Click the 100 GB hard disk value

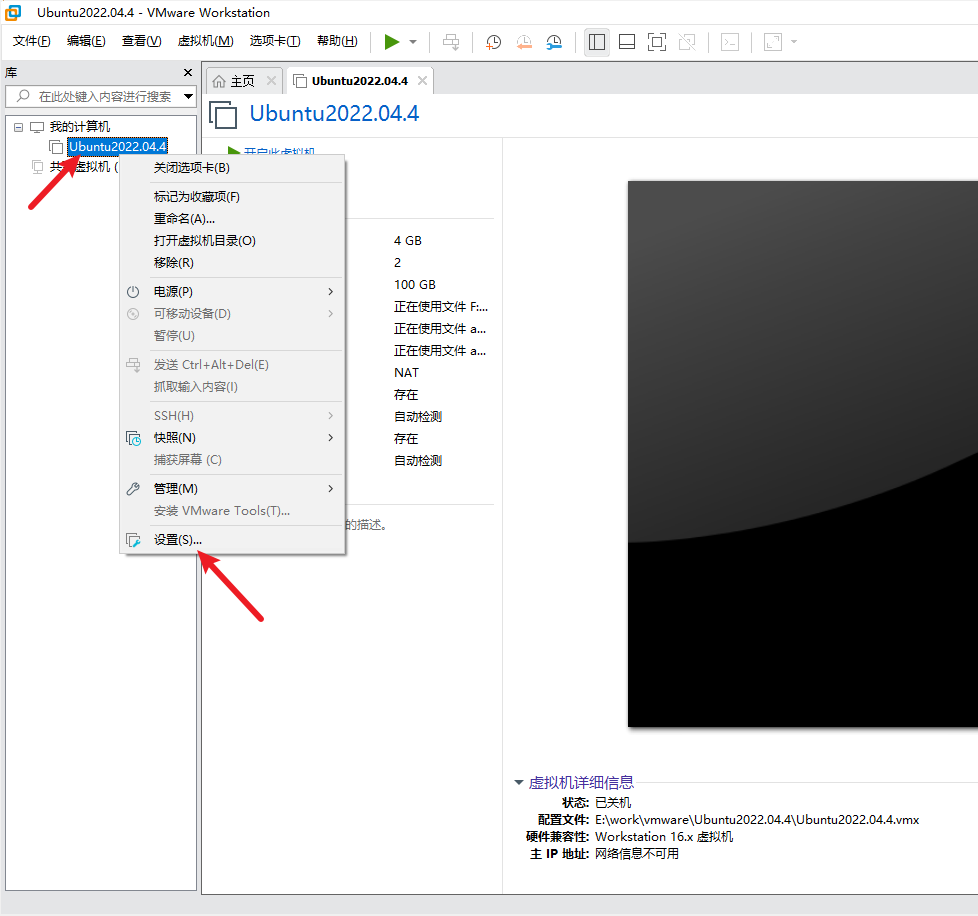[x=415, y=285]
